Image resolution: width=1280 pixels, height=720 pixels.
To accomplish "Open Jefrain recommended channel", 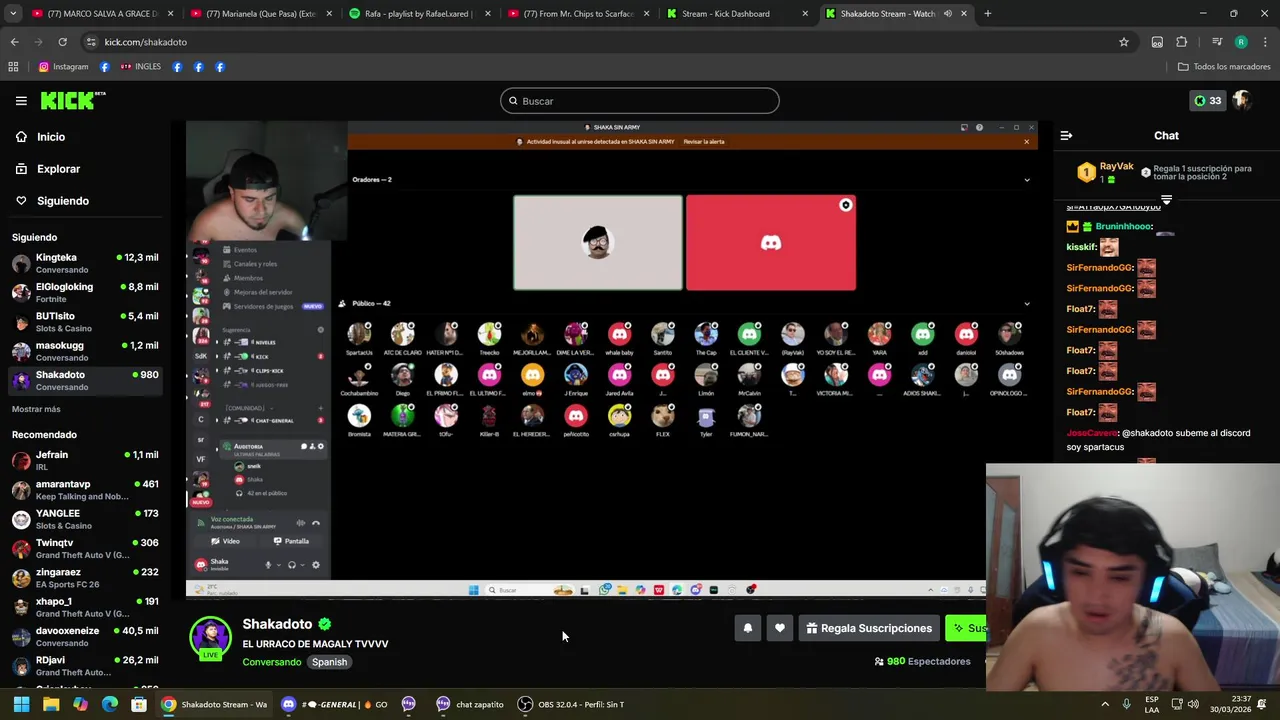I will (84, 460).
